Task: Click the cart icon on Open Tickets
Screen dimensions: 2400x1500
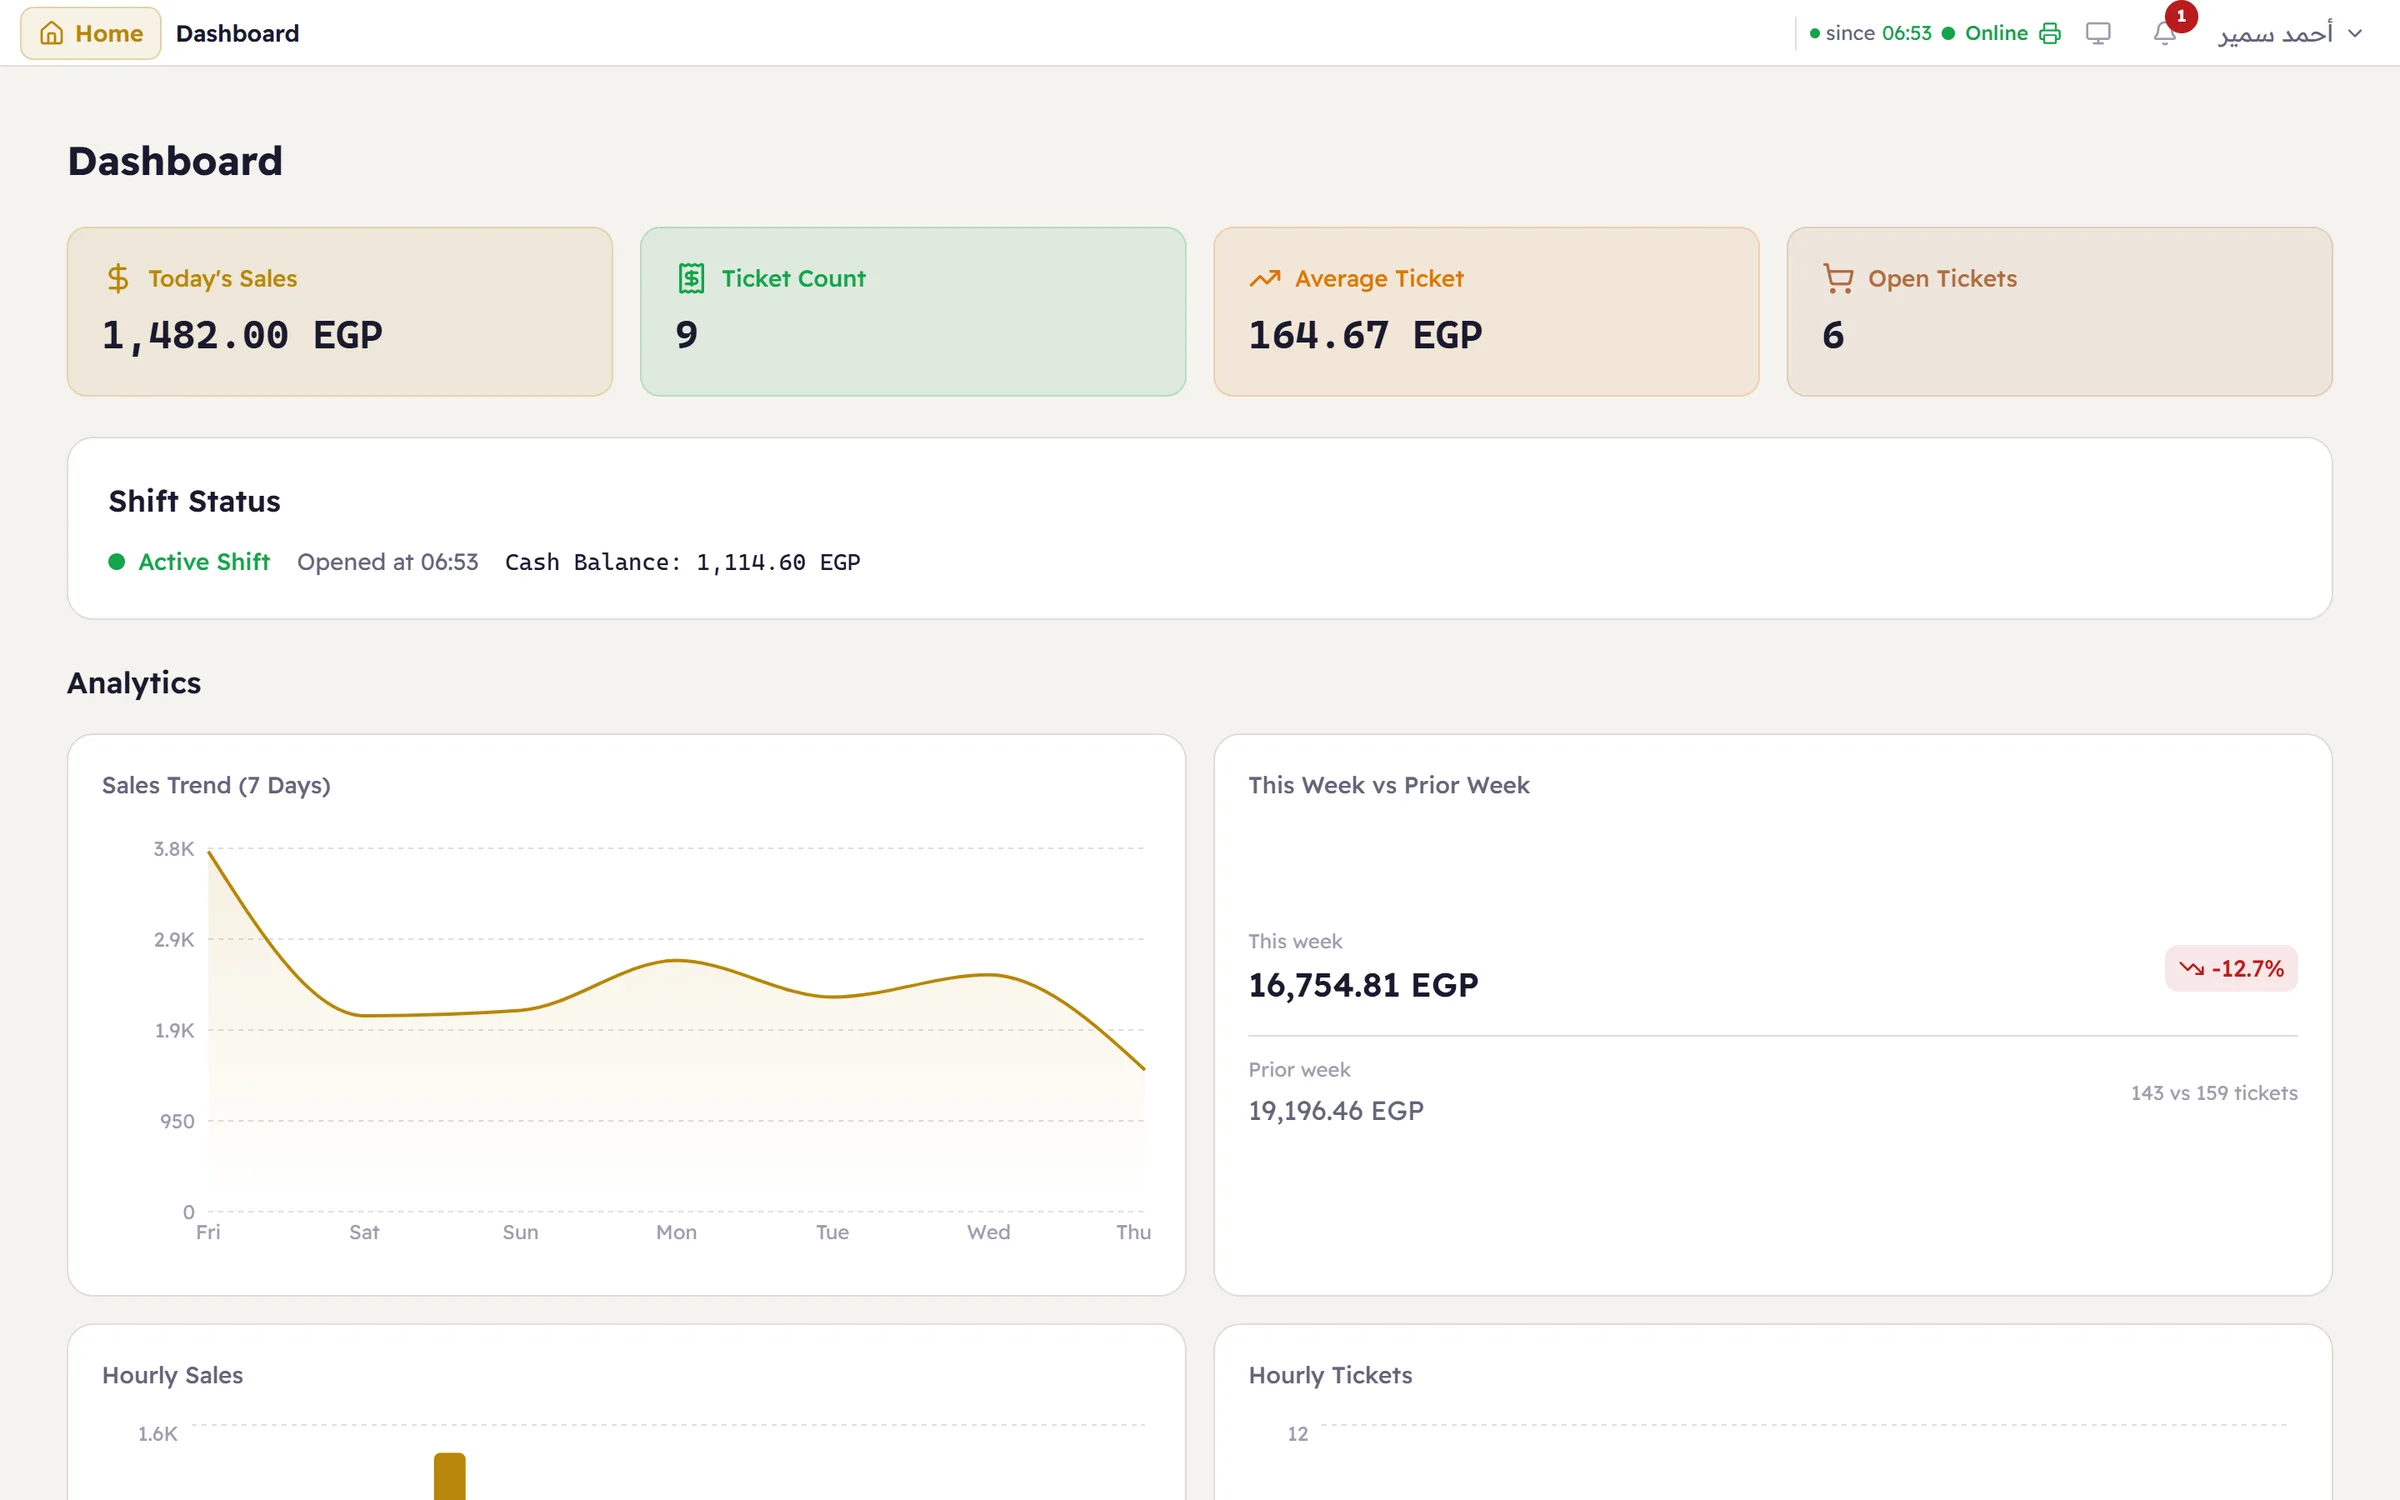Action: pos(1838,278)
